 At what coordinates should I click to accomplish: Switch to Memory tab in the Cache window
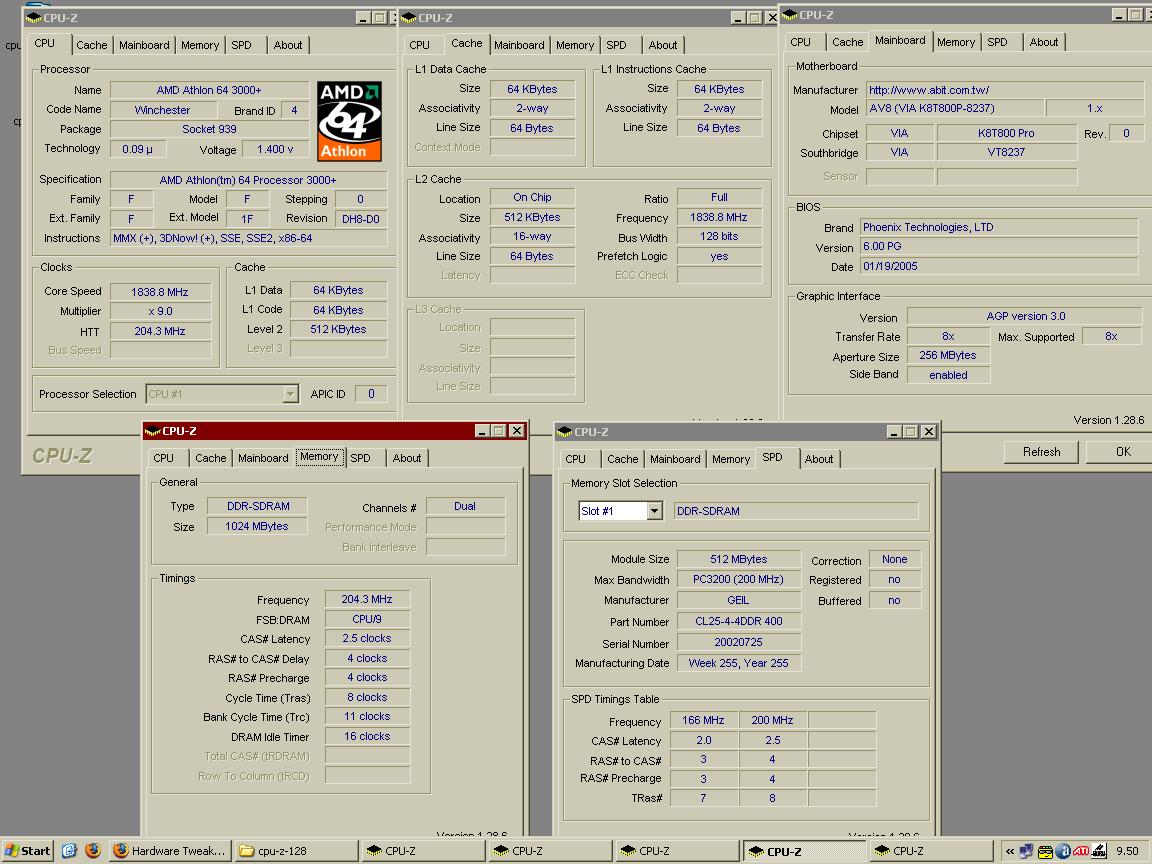575,45
